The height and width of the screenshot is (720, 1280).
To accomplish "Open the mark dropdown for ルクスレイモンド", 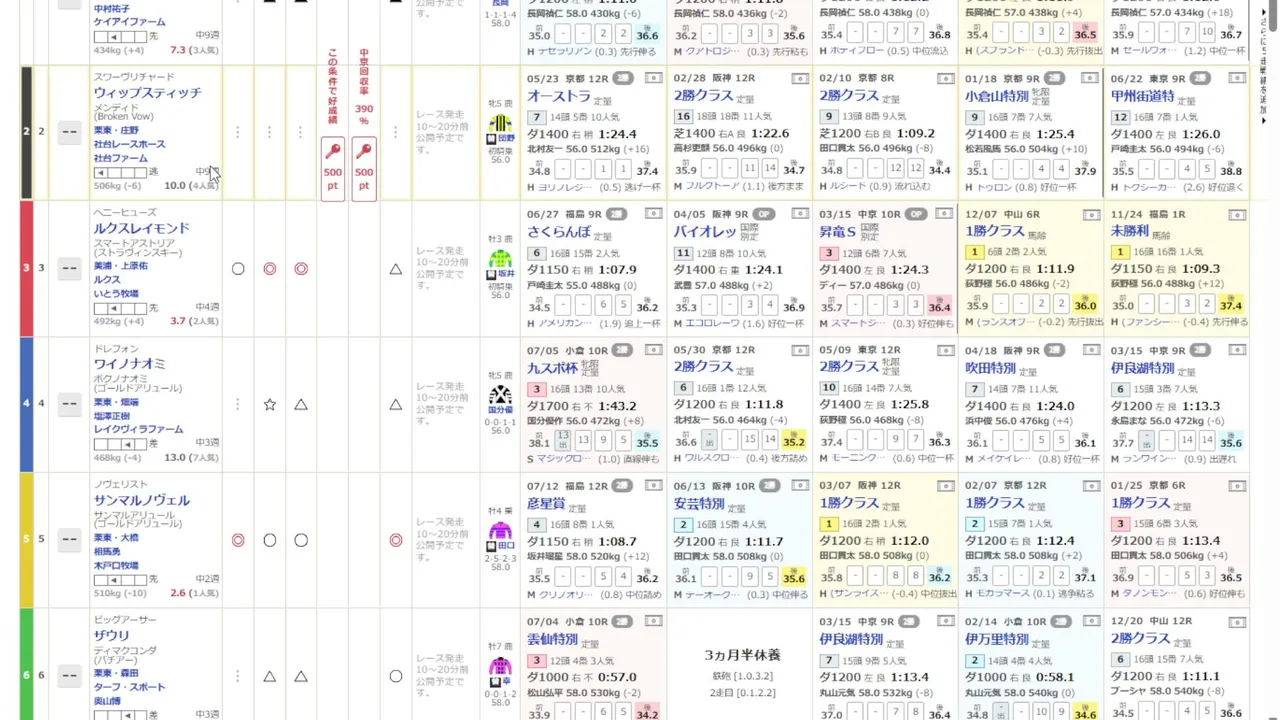I will point(69,268).
